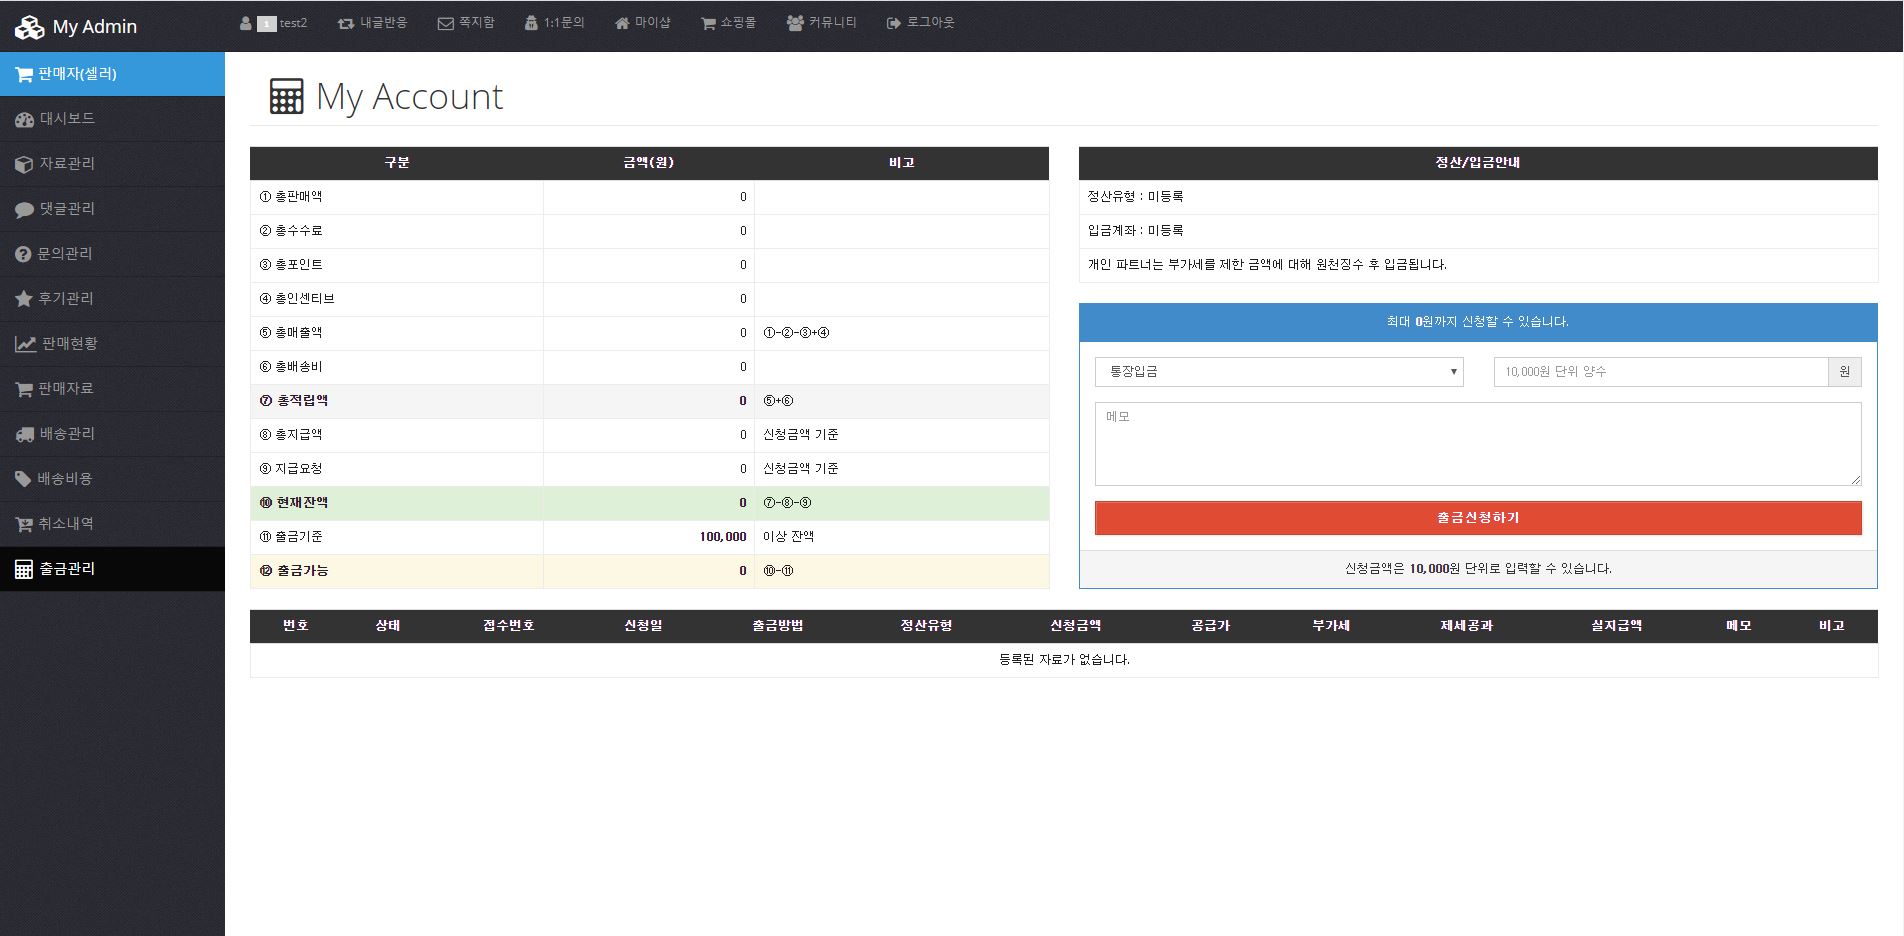1904x936 pixels.
Task: Click the cube icon beside 자료관리
Action: point(24,165)
